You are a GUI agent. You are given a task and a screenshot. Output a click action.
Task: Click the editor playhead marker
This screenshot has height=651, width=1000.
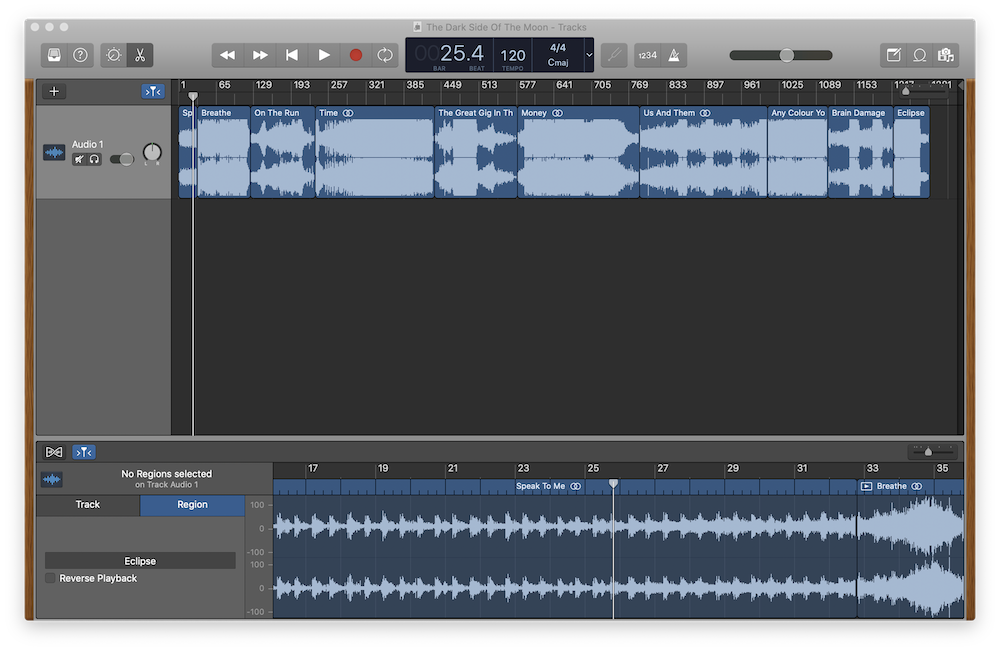tap(613, 484)
